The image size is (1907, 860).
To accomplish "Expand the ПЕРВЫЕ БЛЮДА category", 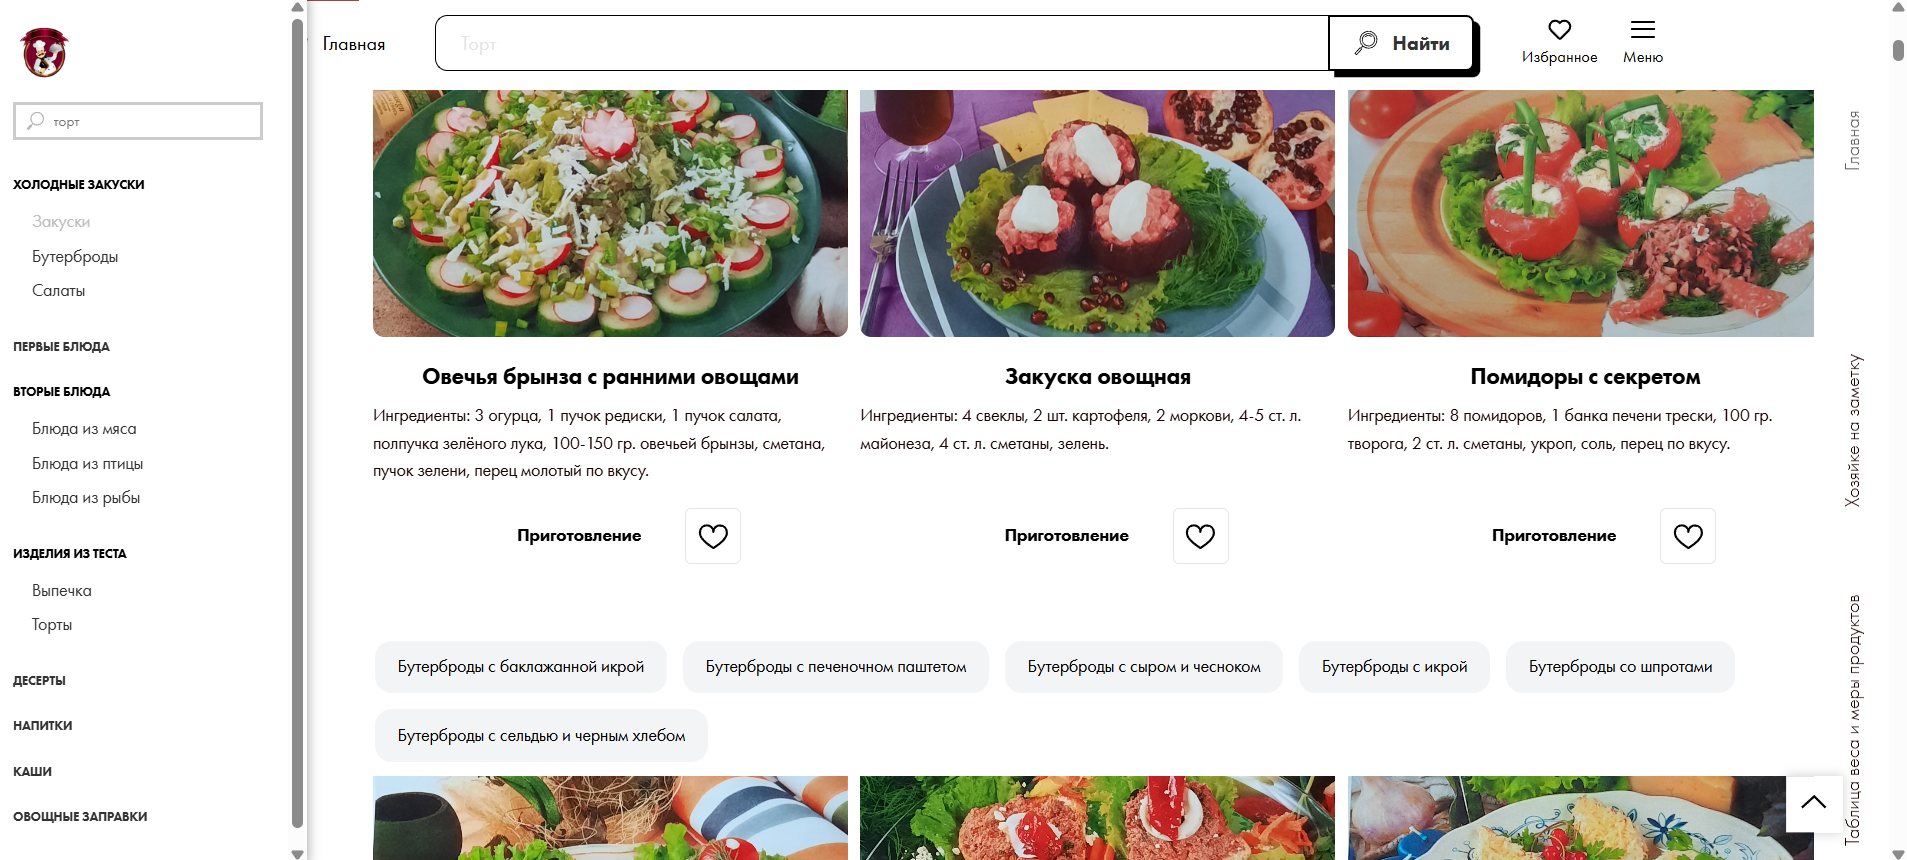I will 61,347.
